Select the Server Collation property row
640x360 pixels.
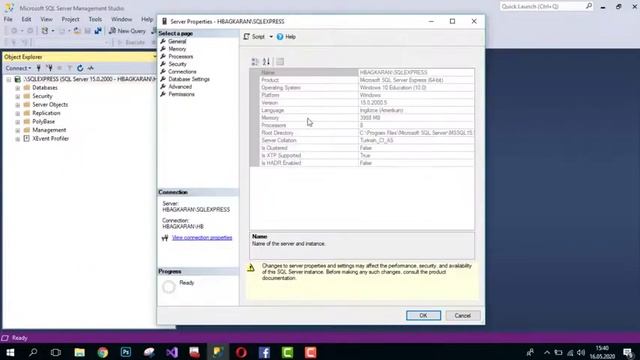pos(367,140)
